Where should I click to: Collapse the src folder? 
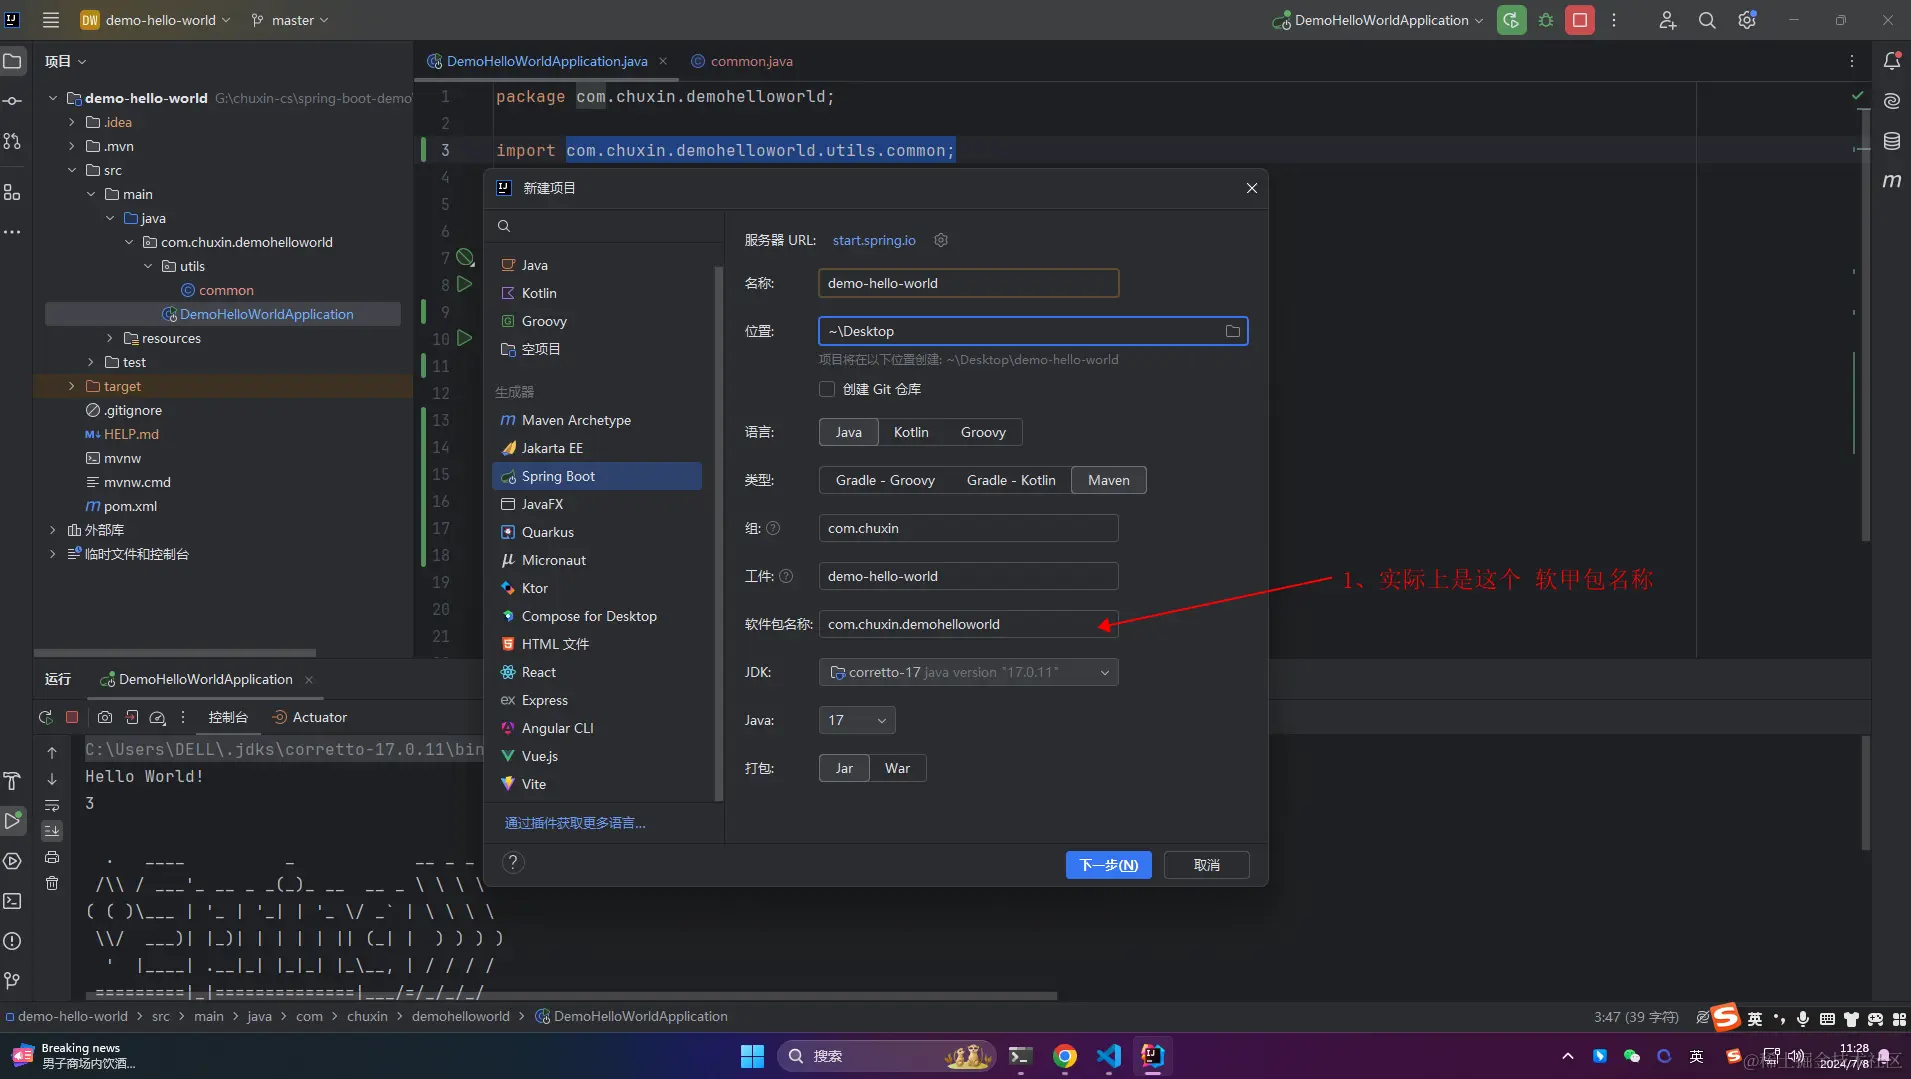71,170
